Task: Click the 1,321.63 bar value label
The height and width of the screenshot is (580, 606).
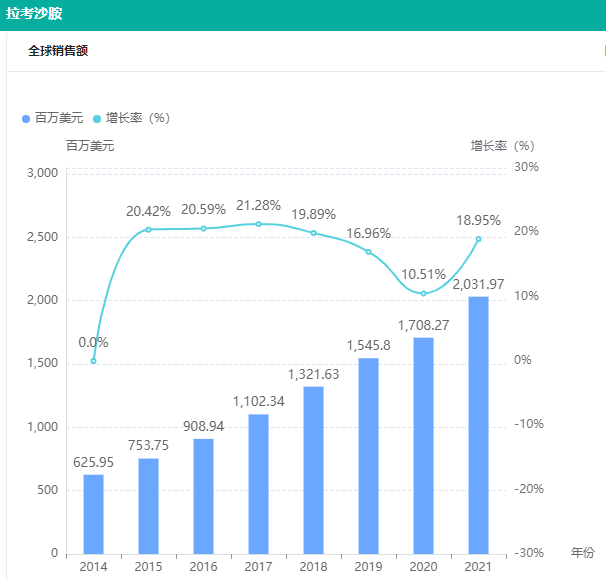Action: point(313,374)
